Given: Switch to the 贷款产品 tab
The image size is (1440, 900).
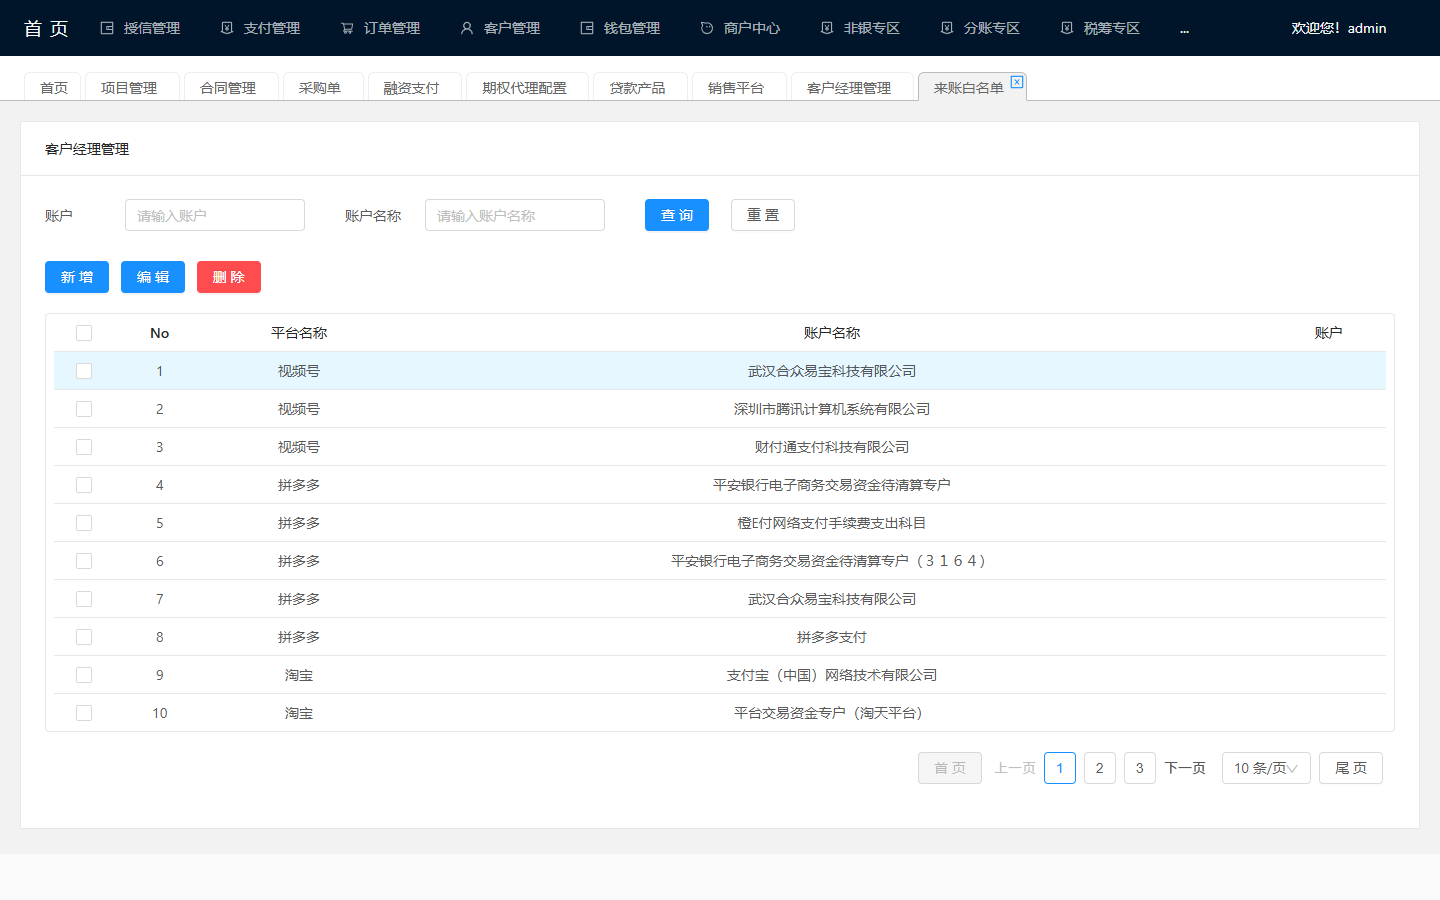Looking at the screenshot, I should (640, 87).
